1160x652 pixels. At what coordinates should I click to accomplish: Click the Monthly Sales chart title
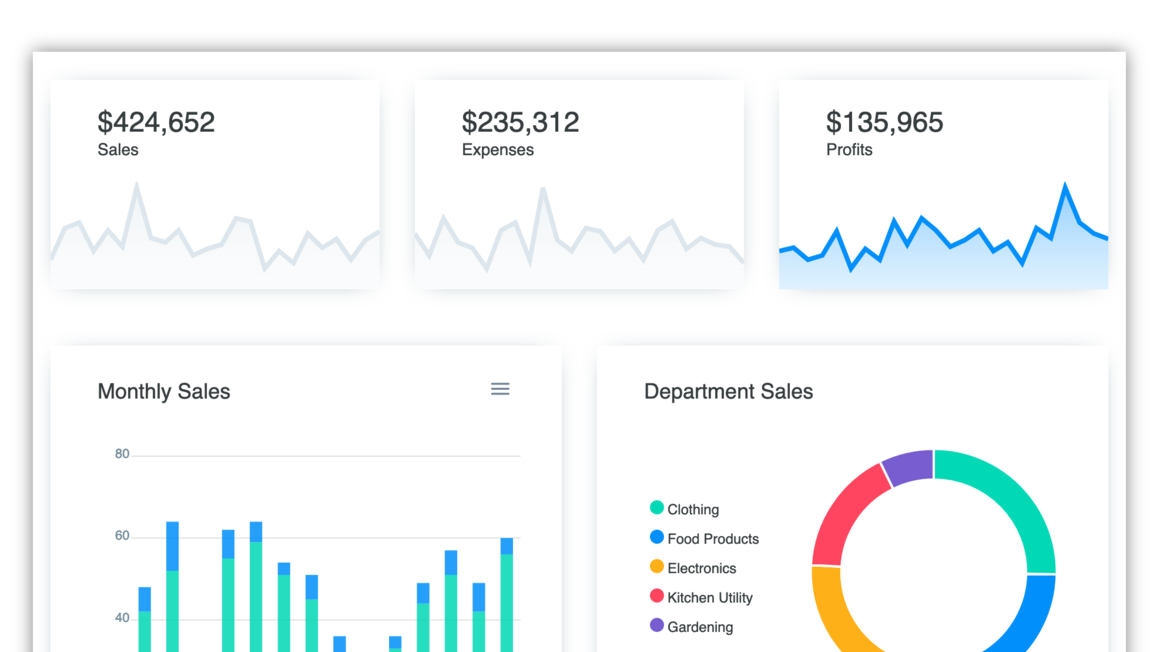tap(164, 392)
